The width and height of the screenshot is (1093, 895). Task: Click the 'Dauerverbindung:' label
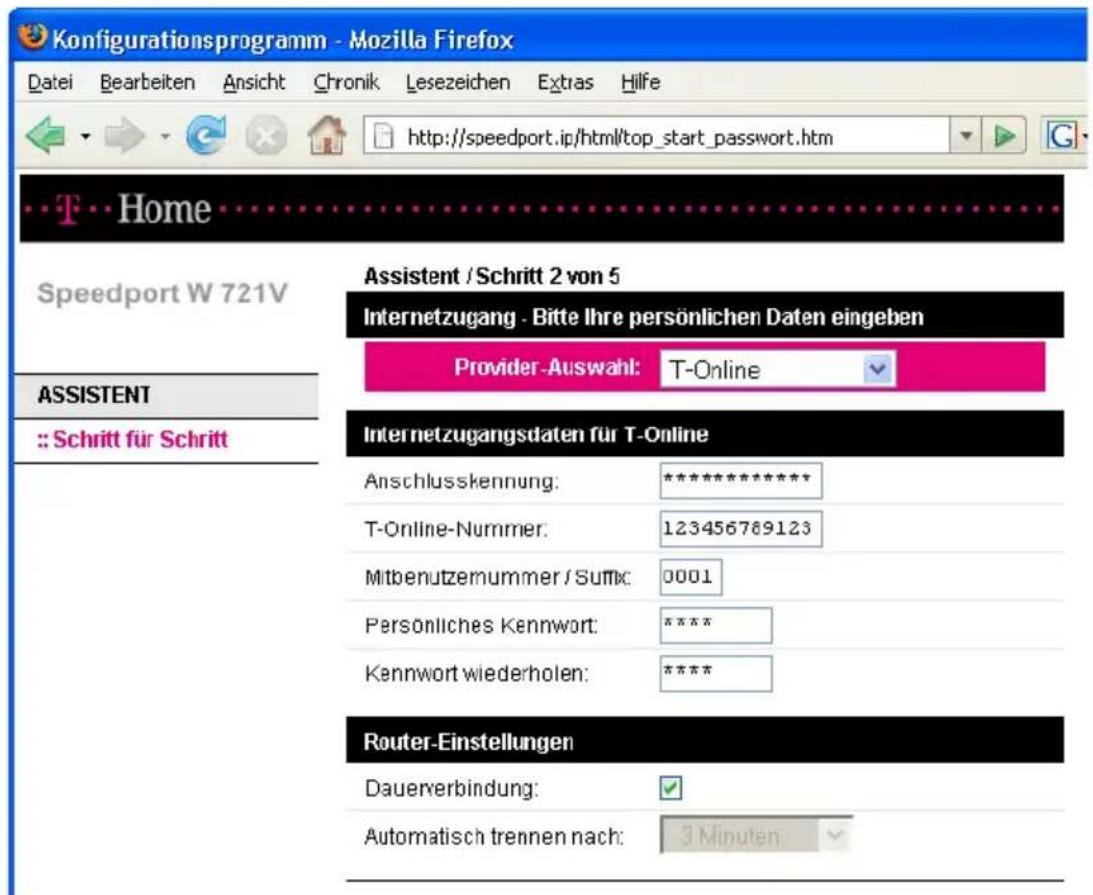[452, 788]
